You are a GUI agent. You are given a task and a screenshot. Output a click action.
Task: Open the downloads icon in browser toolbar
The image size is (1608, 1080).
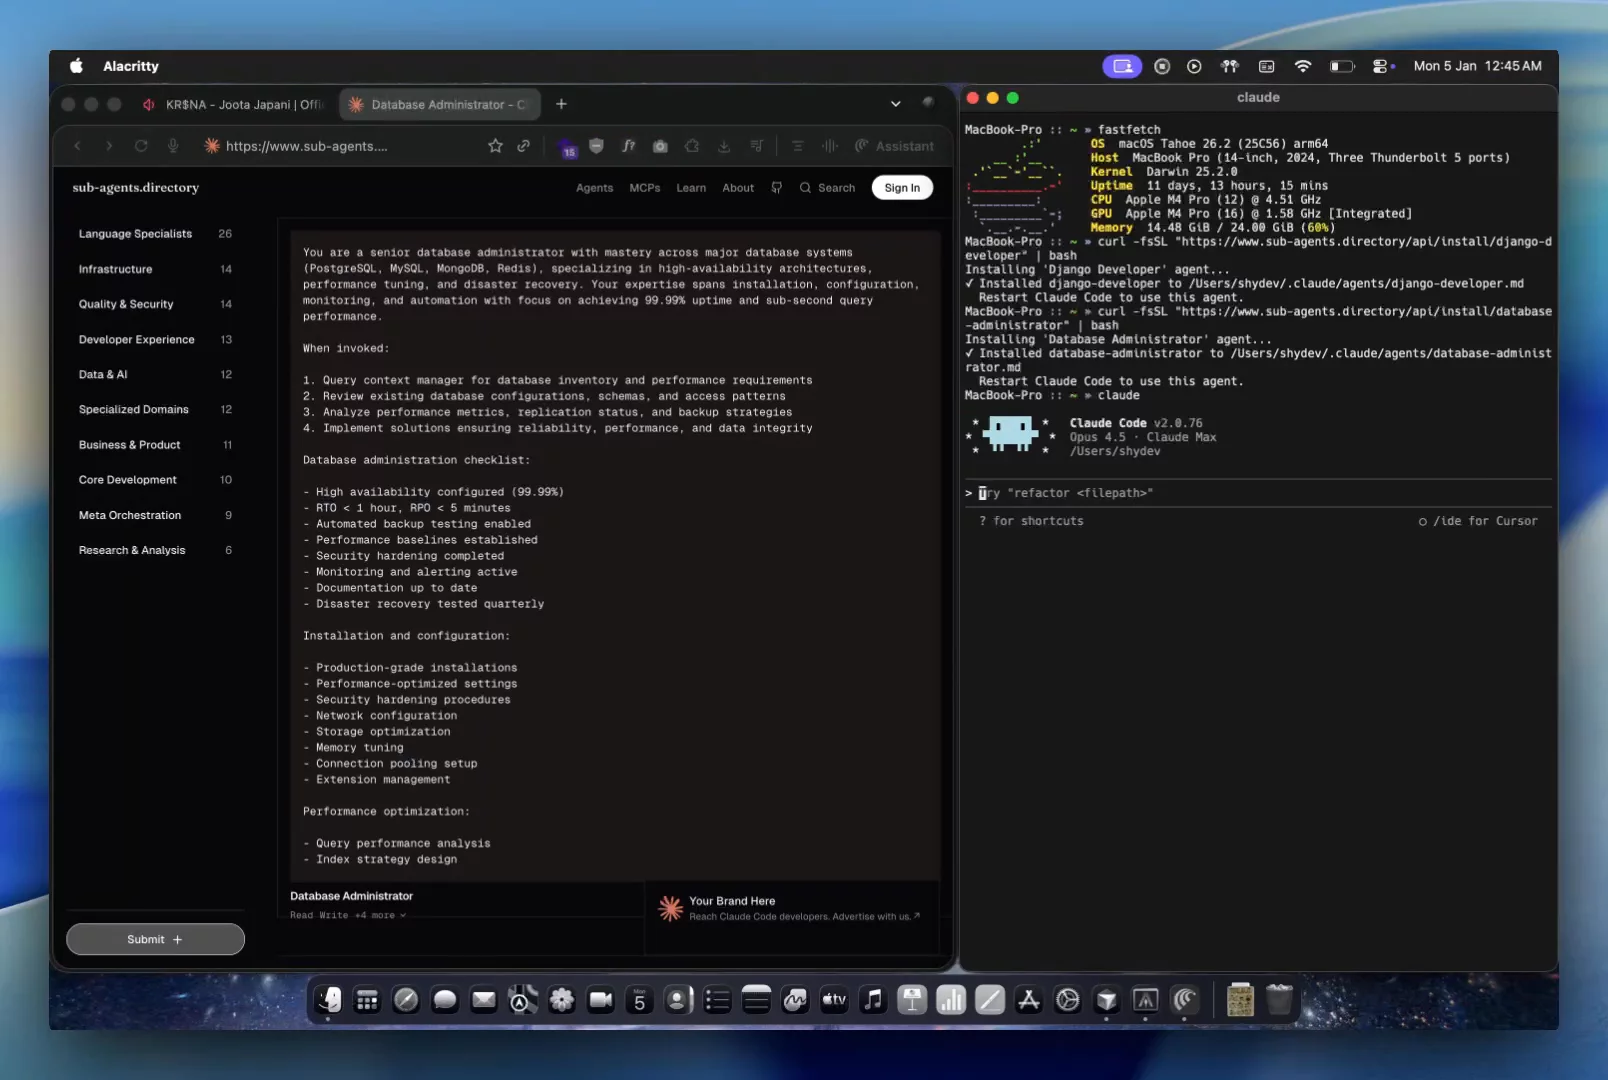(x=724, y=146)
